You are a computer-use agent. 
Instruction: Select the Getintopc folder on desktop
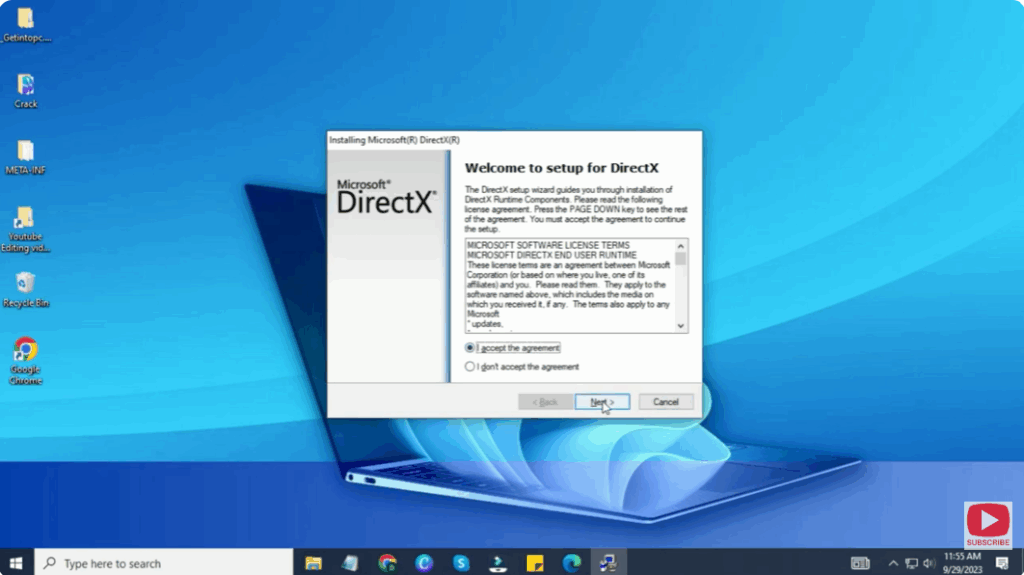click(25, 24)
